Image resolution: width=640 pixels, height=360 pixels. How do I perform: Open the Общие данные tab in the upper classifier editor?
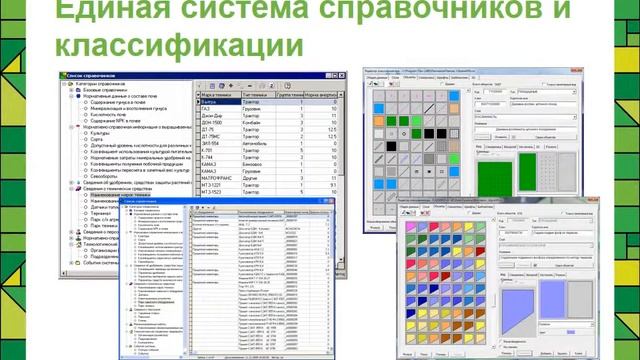[376, 78]
